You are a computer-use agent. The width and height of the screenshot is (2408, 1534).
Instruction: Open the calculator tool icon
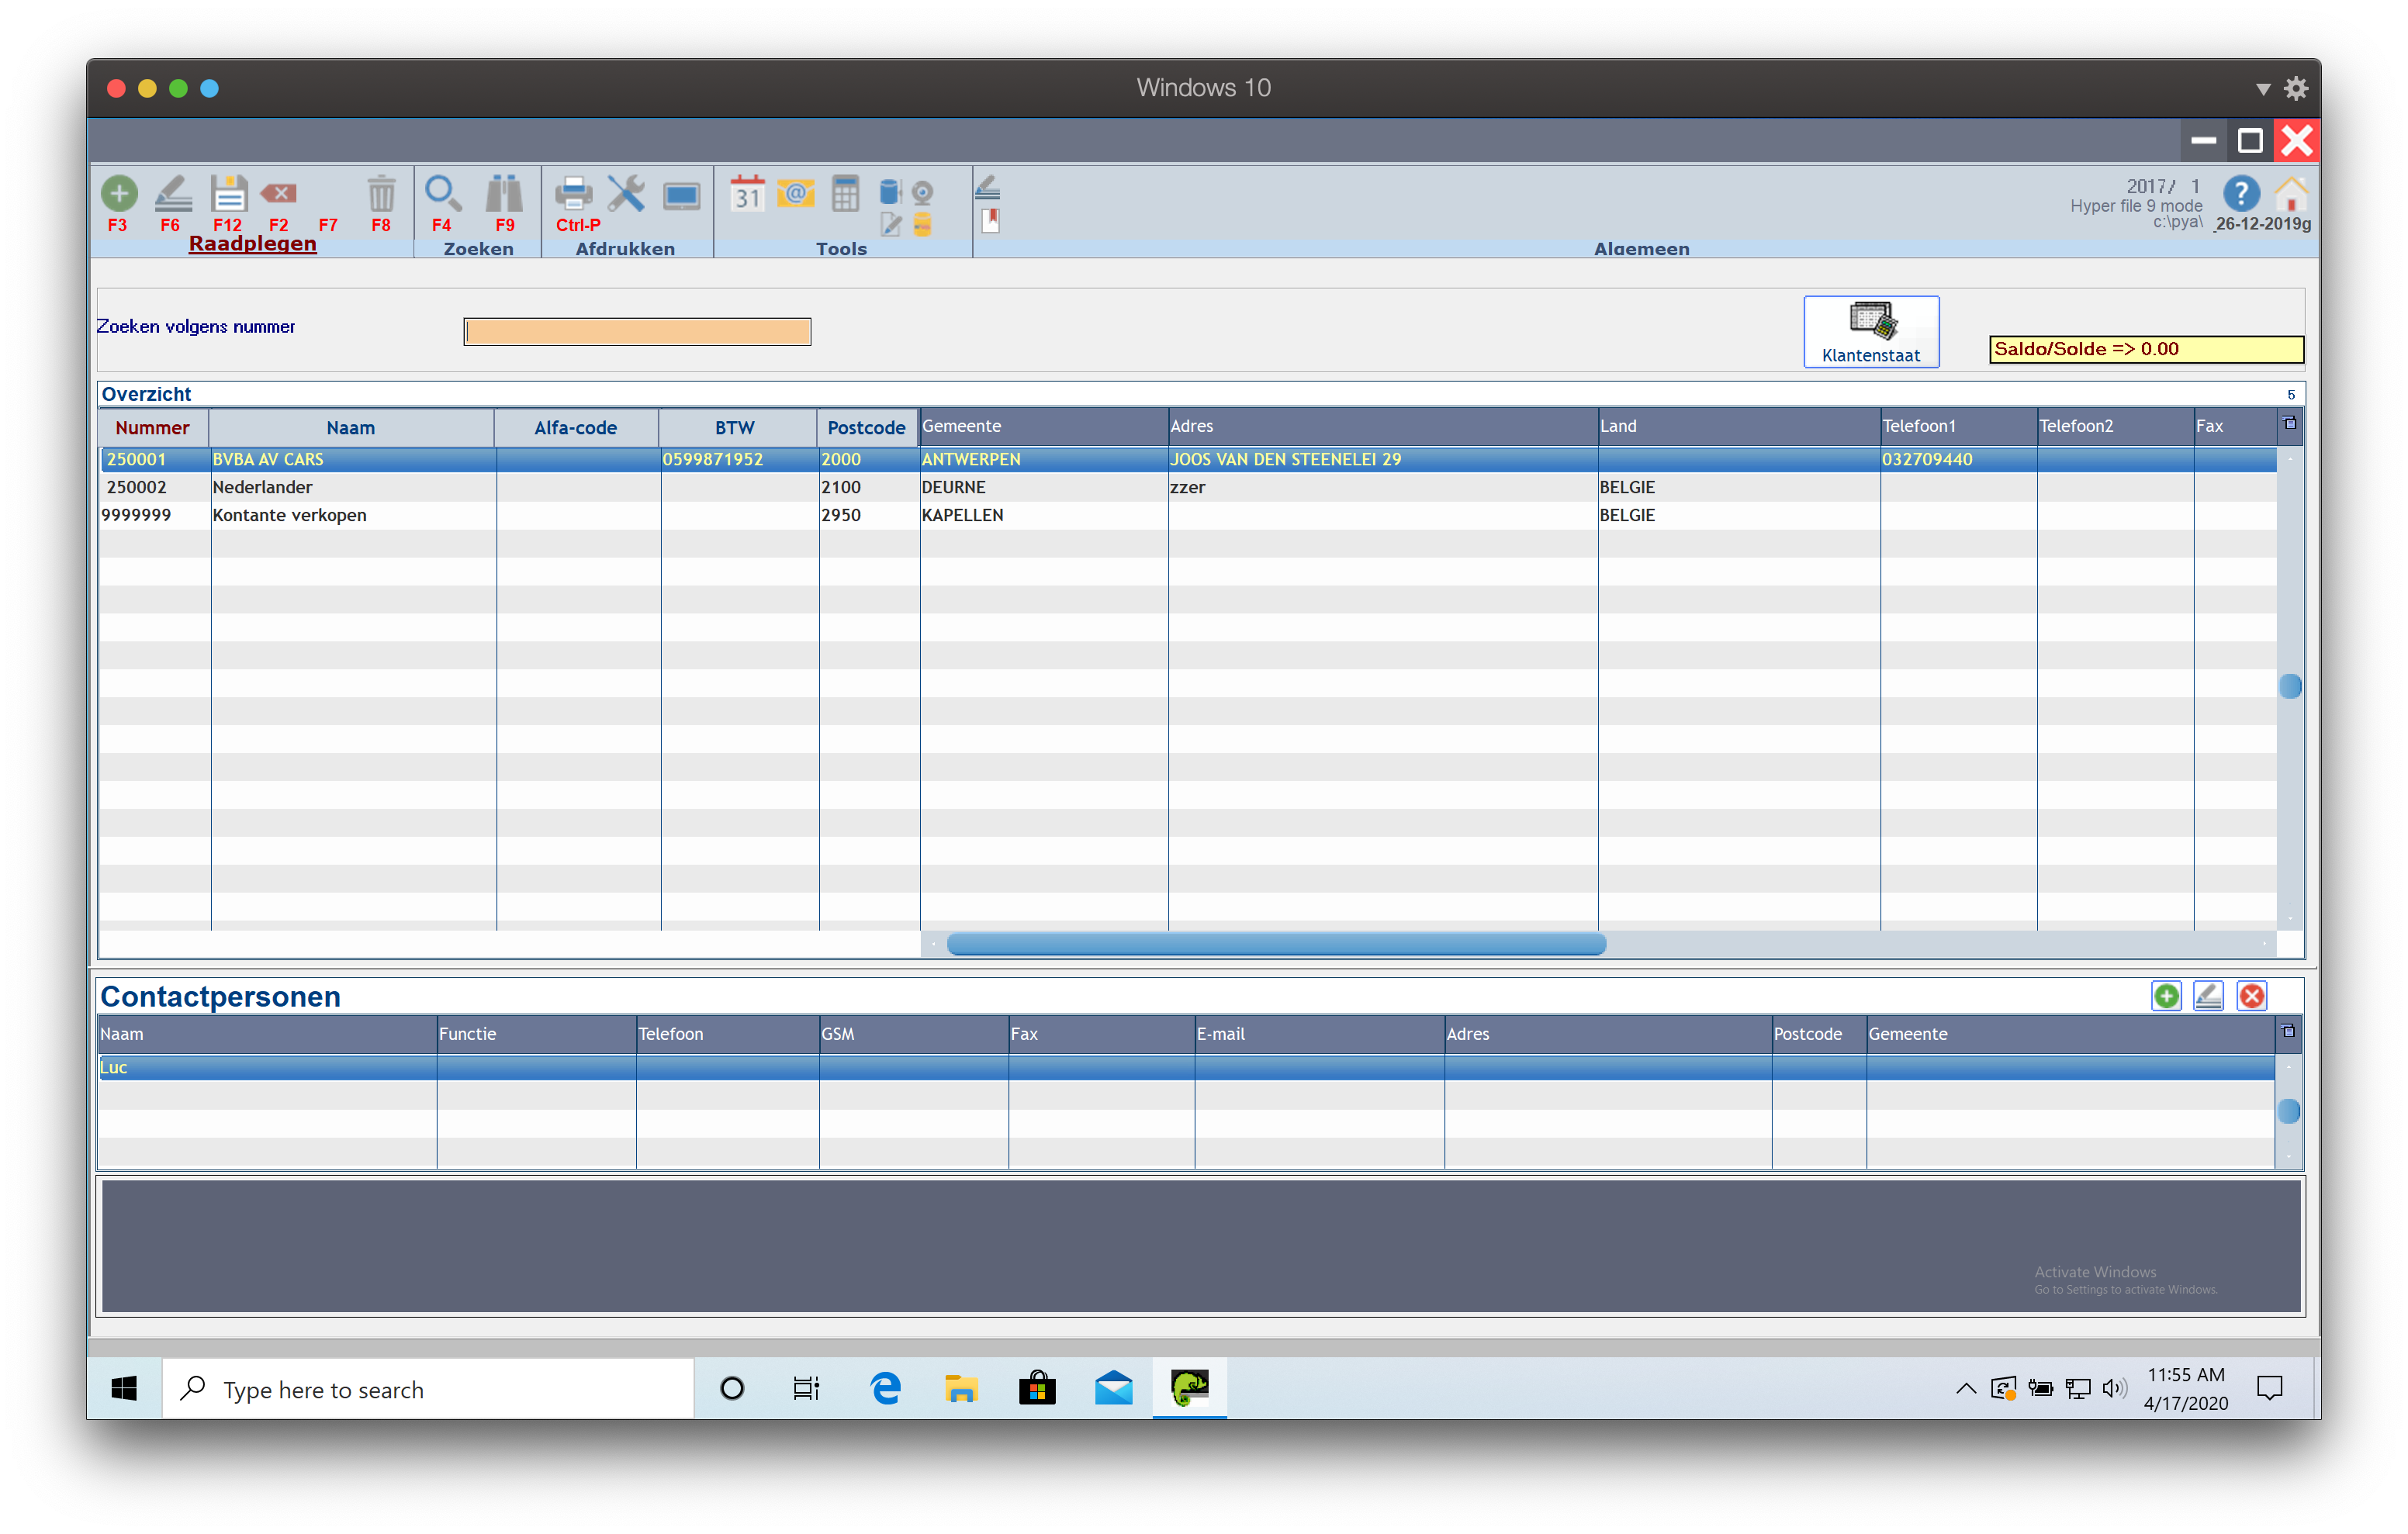click(845, 194)
